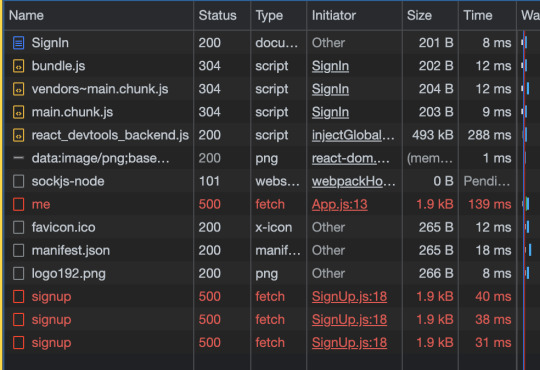The width and height of the screenshot is (540, 370).
Task: Open the App.js:13 initiator link
Action: (340, 205)
